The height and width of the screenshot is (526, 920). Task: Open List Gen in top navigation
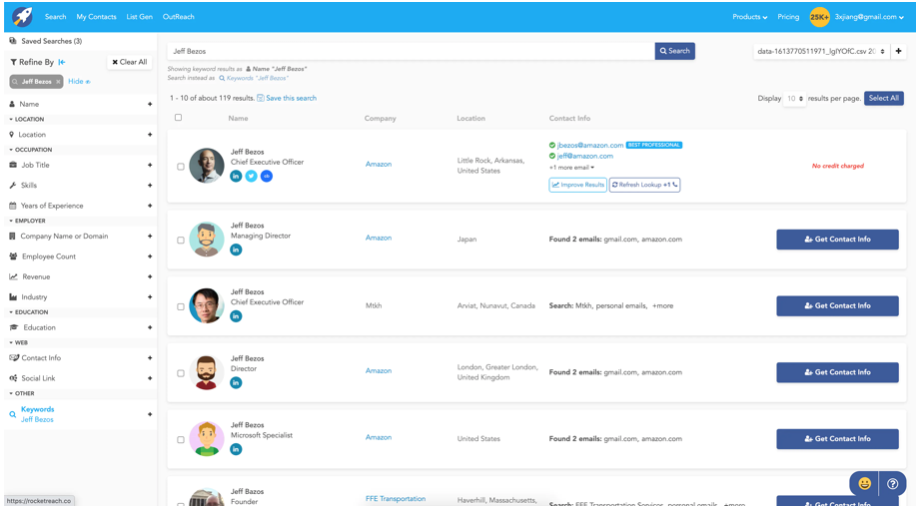140,17
